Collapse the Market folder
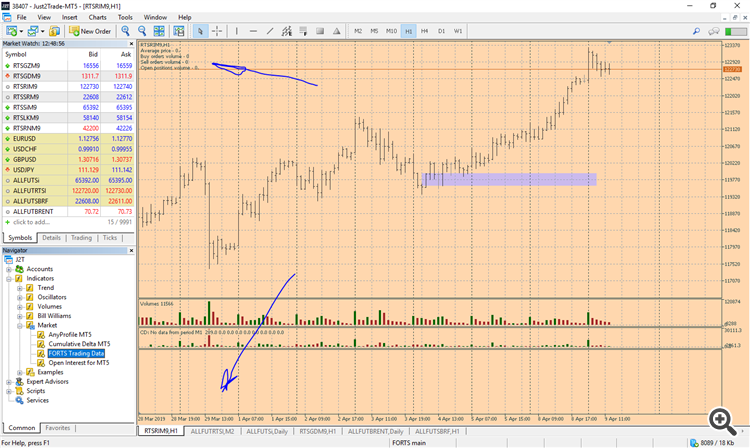750x448 pixels. point(20,326)
